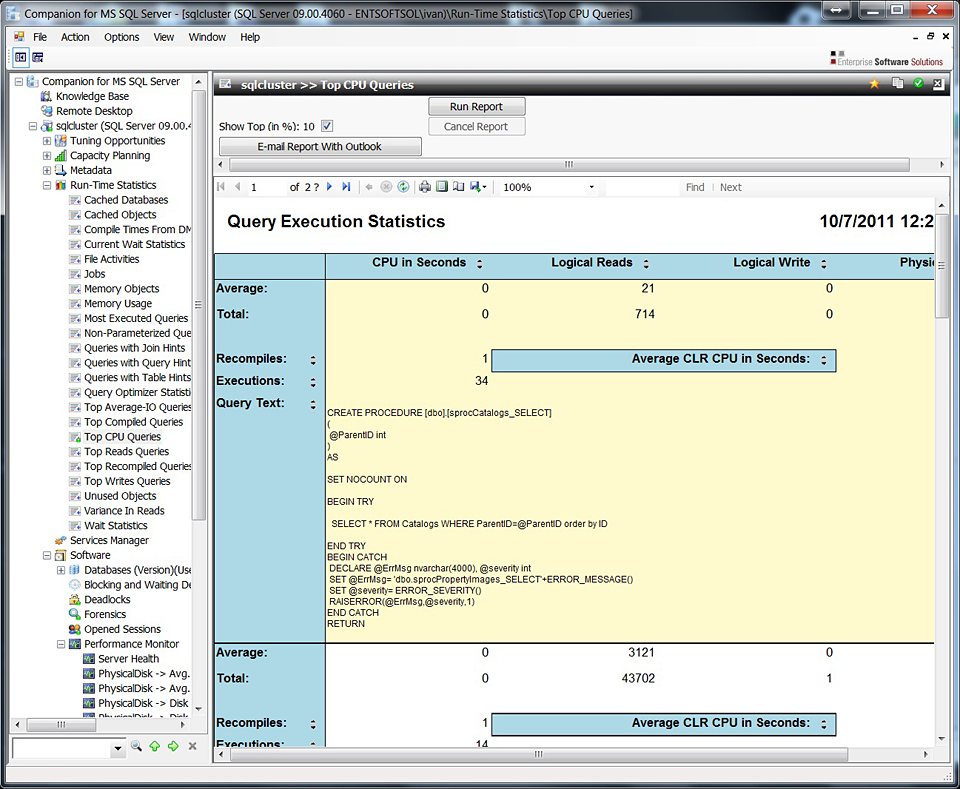Select Top Reads Queries in tree
Image resolution: width=960 pixels, height=789 pixels.
[127, 451]
